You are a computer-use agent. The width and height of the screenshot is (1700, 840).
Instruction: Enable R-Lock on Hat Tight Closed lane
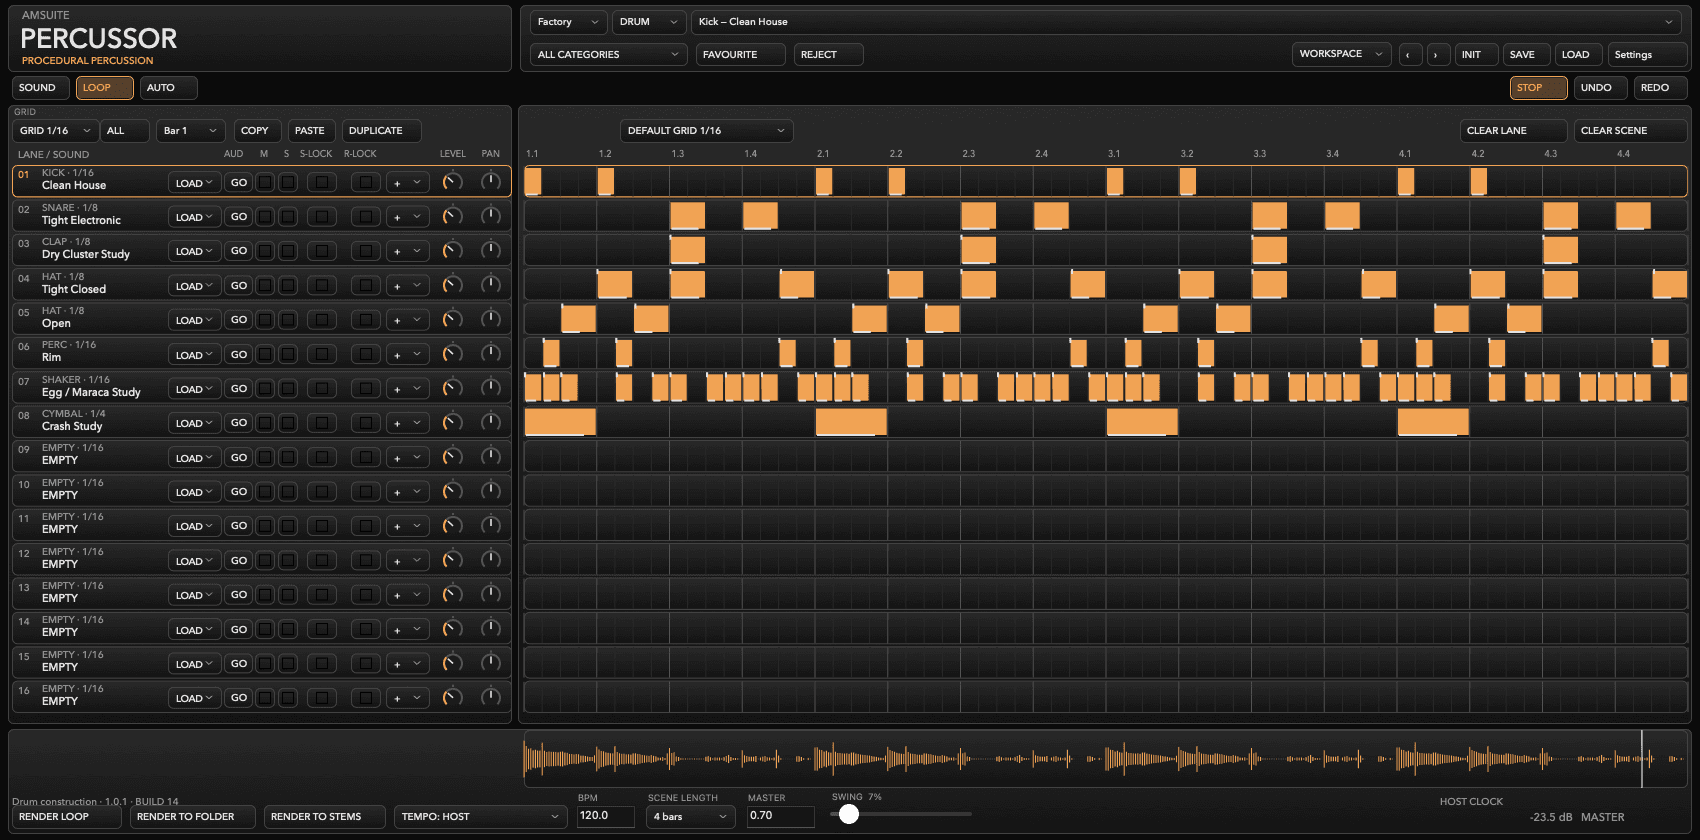pyautogui.click(x=365, y=285)
